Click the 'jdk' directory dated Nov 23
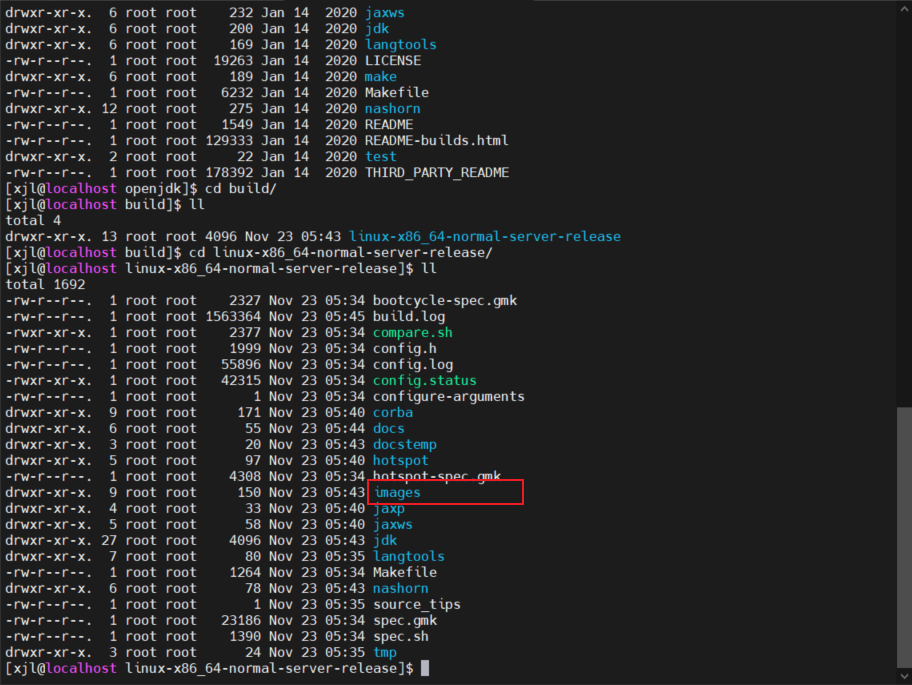This screenshot has width=912, height=685. (385, 540)
